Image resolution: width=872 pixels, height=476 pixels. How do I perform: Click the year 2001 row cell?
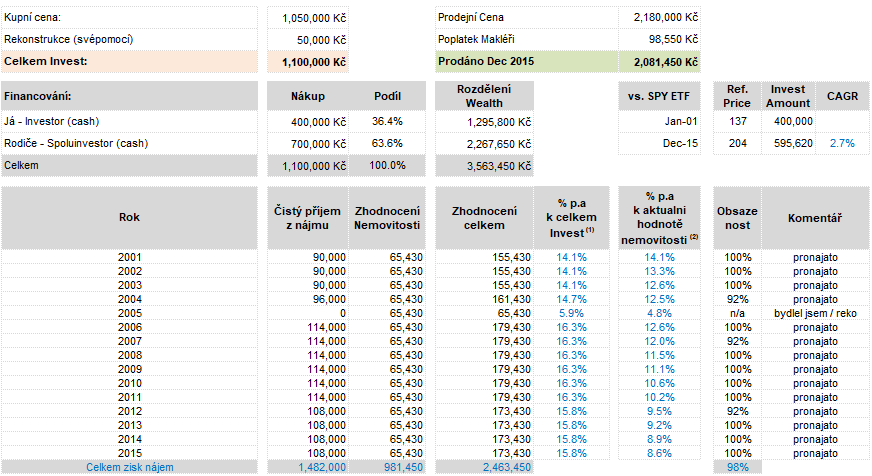coord(129,257)
